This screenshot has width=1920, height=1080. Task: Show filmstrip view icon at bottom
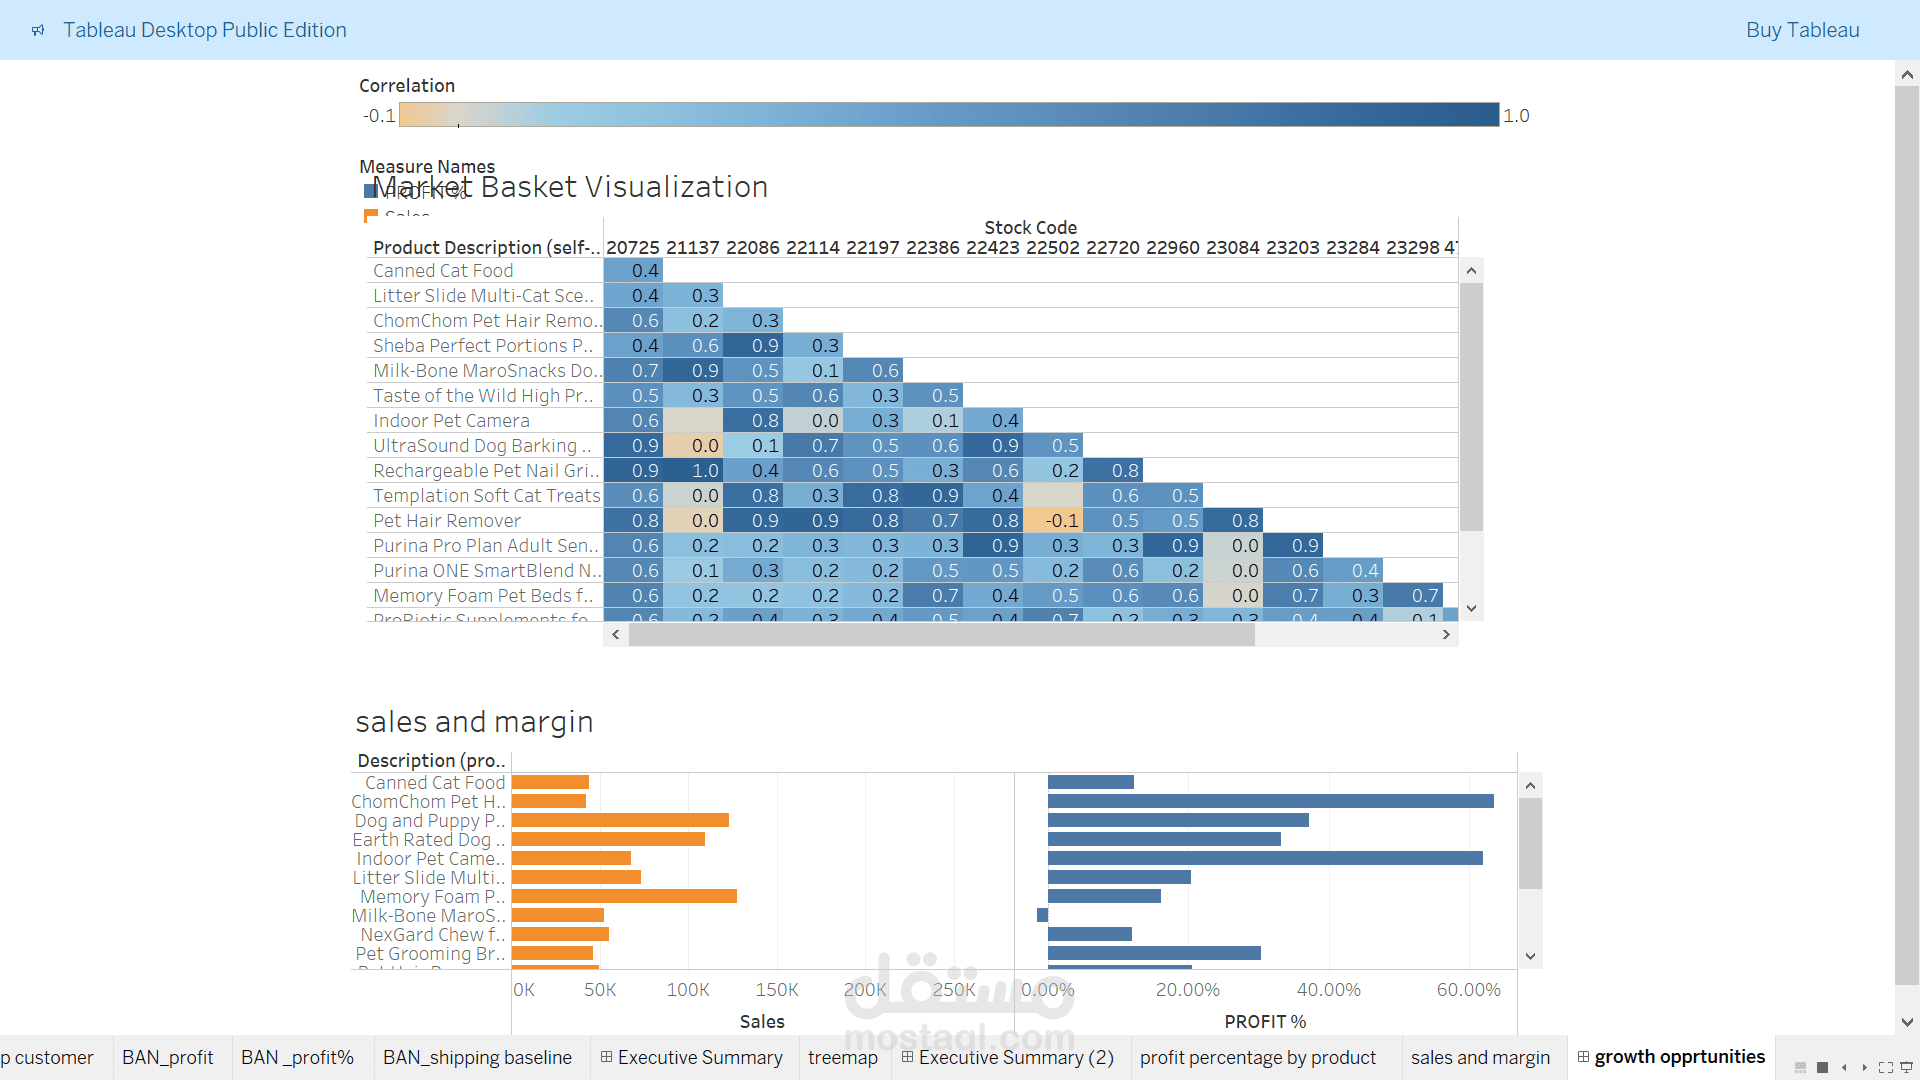click(x=1800, y=1067)
